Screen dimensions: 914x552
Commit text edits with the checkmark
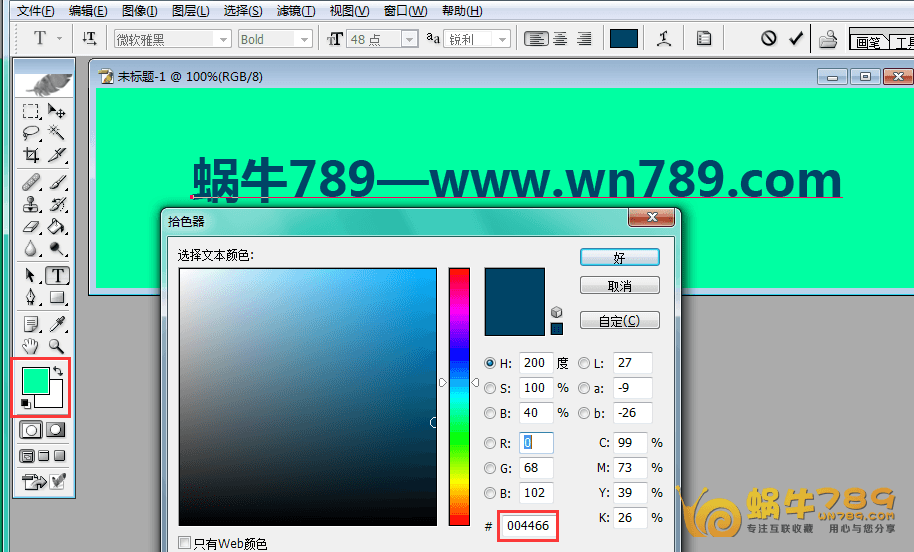click(x=796, y=39)
